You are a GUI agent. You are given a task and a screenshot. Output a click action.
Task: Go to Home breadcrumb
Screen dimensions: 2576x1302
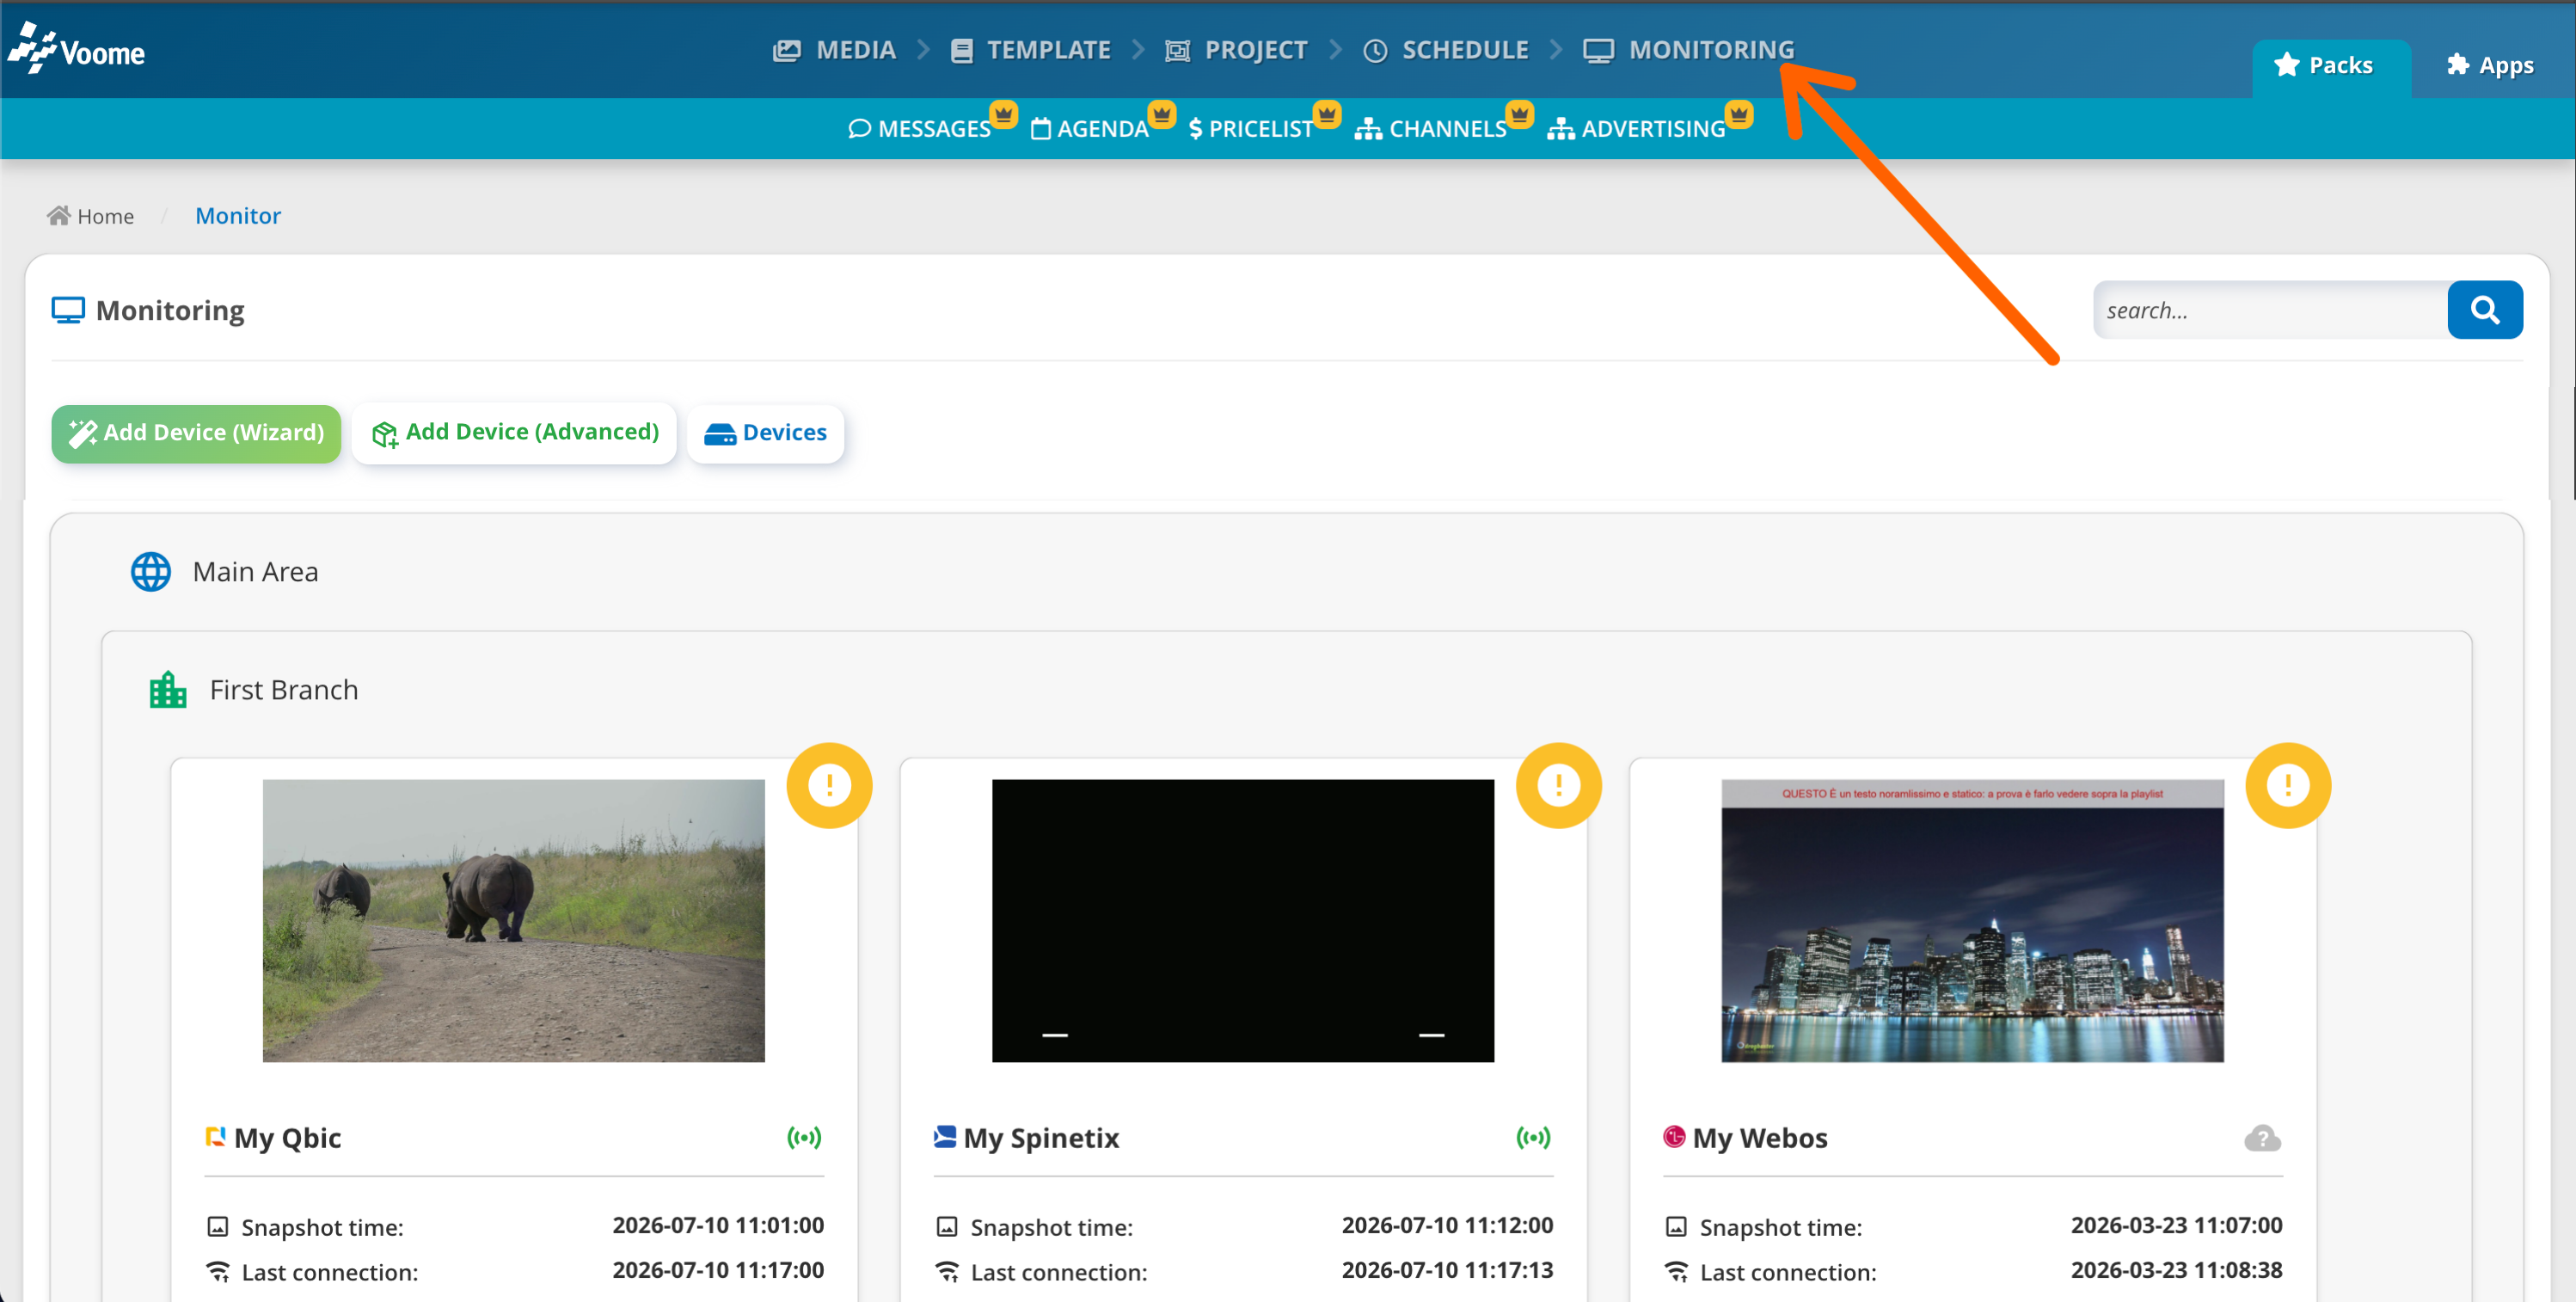(x=90, y=216)
